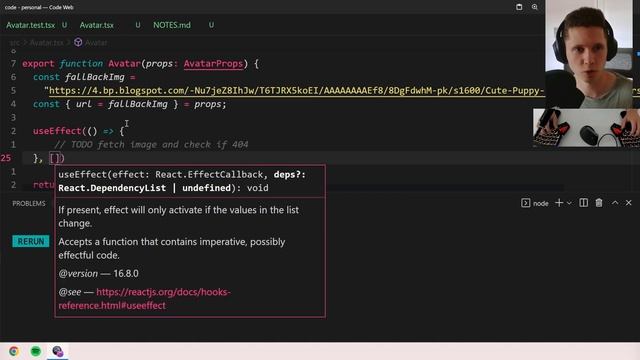Click the line 25 gutter number
The width and height of the screenshot is (640, 360).
click(x=6, y=158)
